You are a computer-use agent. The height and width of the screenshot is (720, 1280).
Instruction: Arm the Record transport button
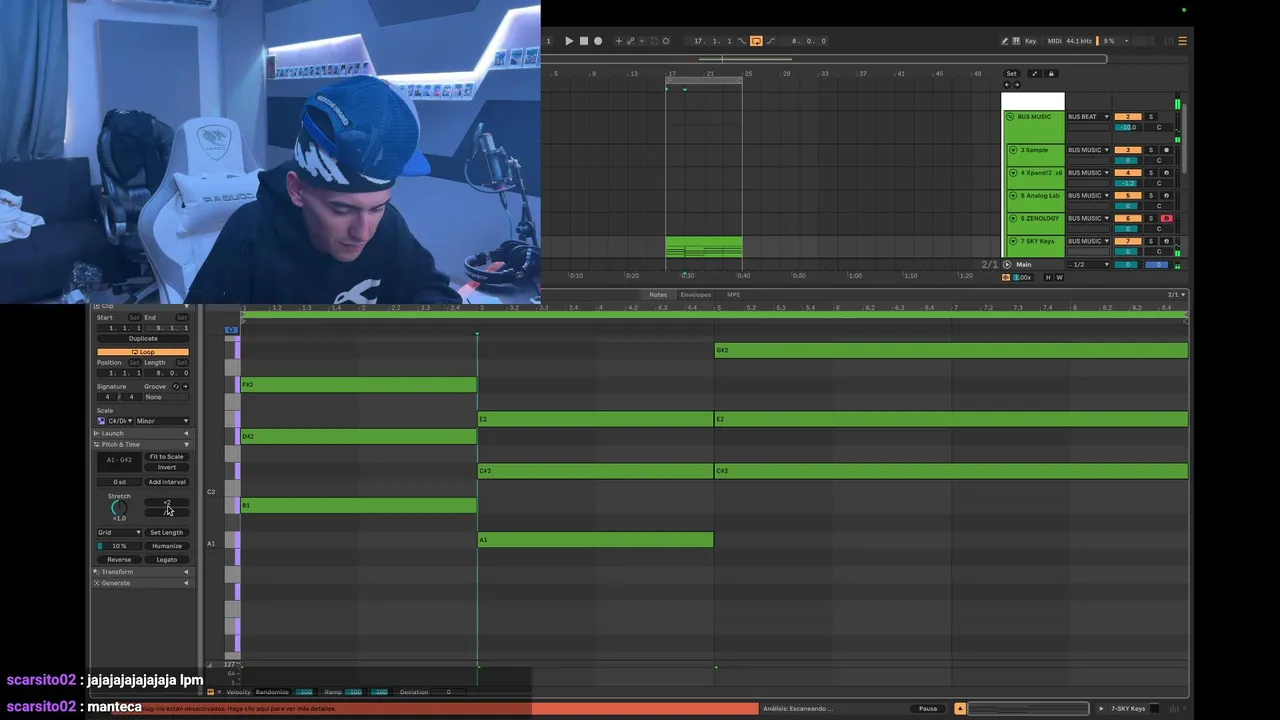pos(598,41)
